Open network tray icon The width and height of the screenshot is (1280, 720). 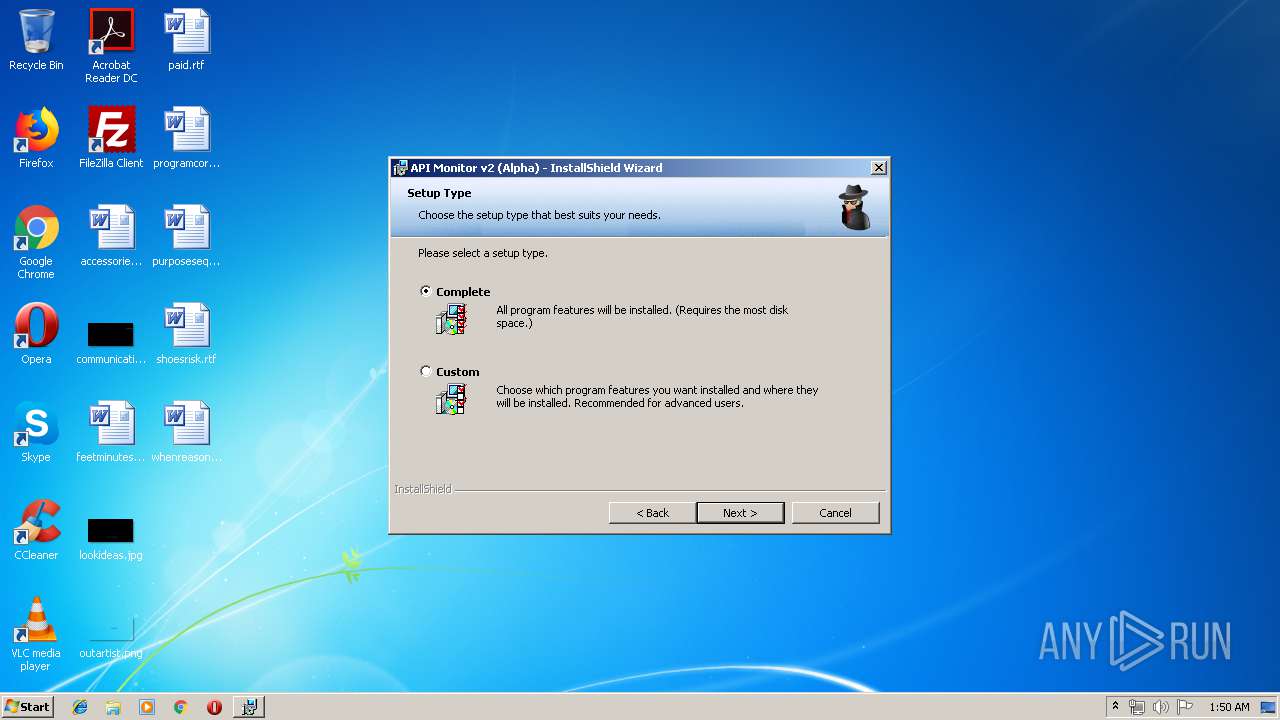click(x=1137, y=707)
